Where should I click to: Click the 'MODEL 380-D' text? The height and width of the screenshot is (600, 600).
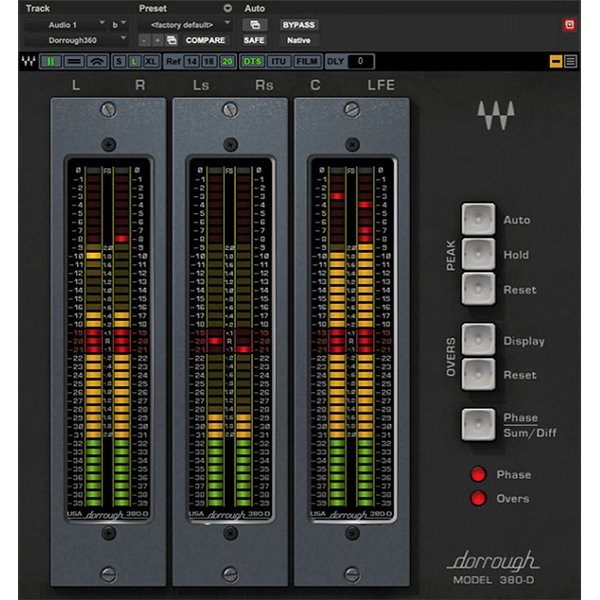(x=493, y=580)
